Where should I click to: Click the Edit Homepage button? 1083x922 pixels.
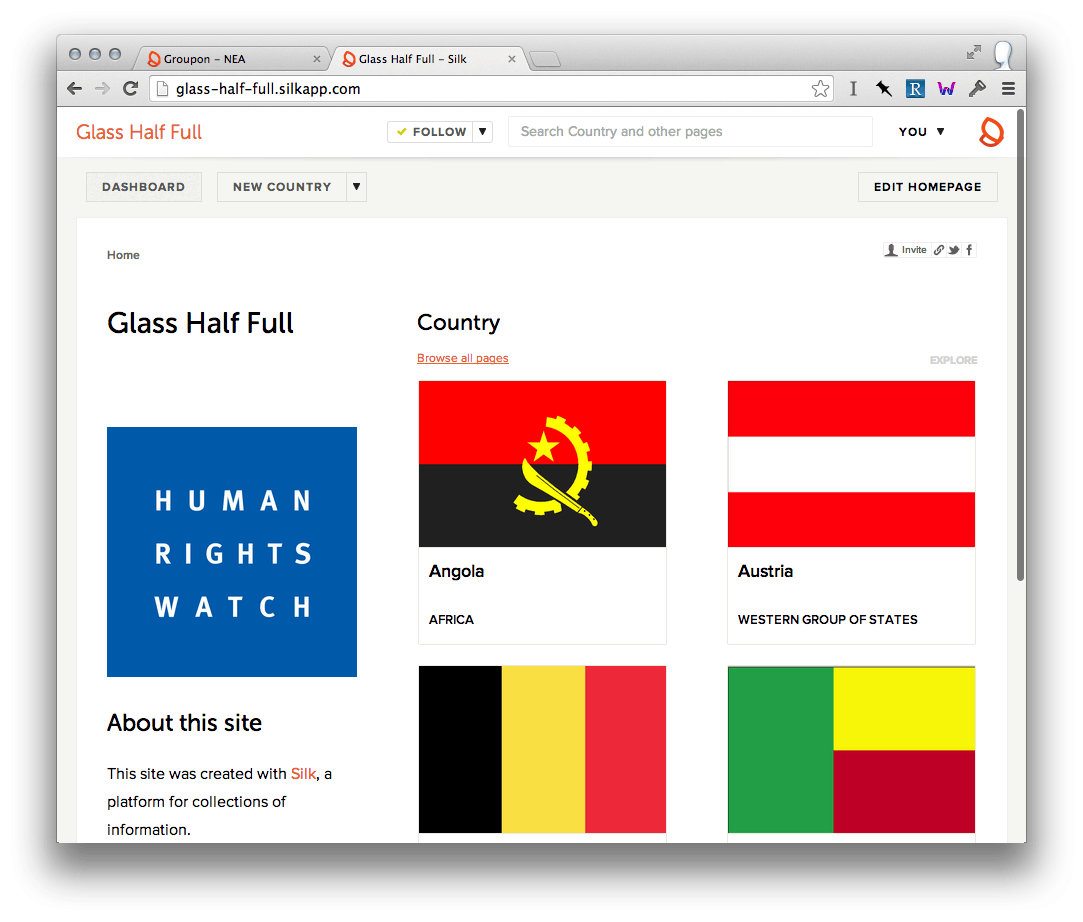(928, 186)
